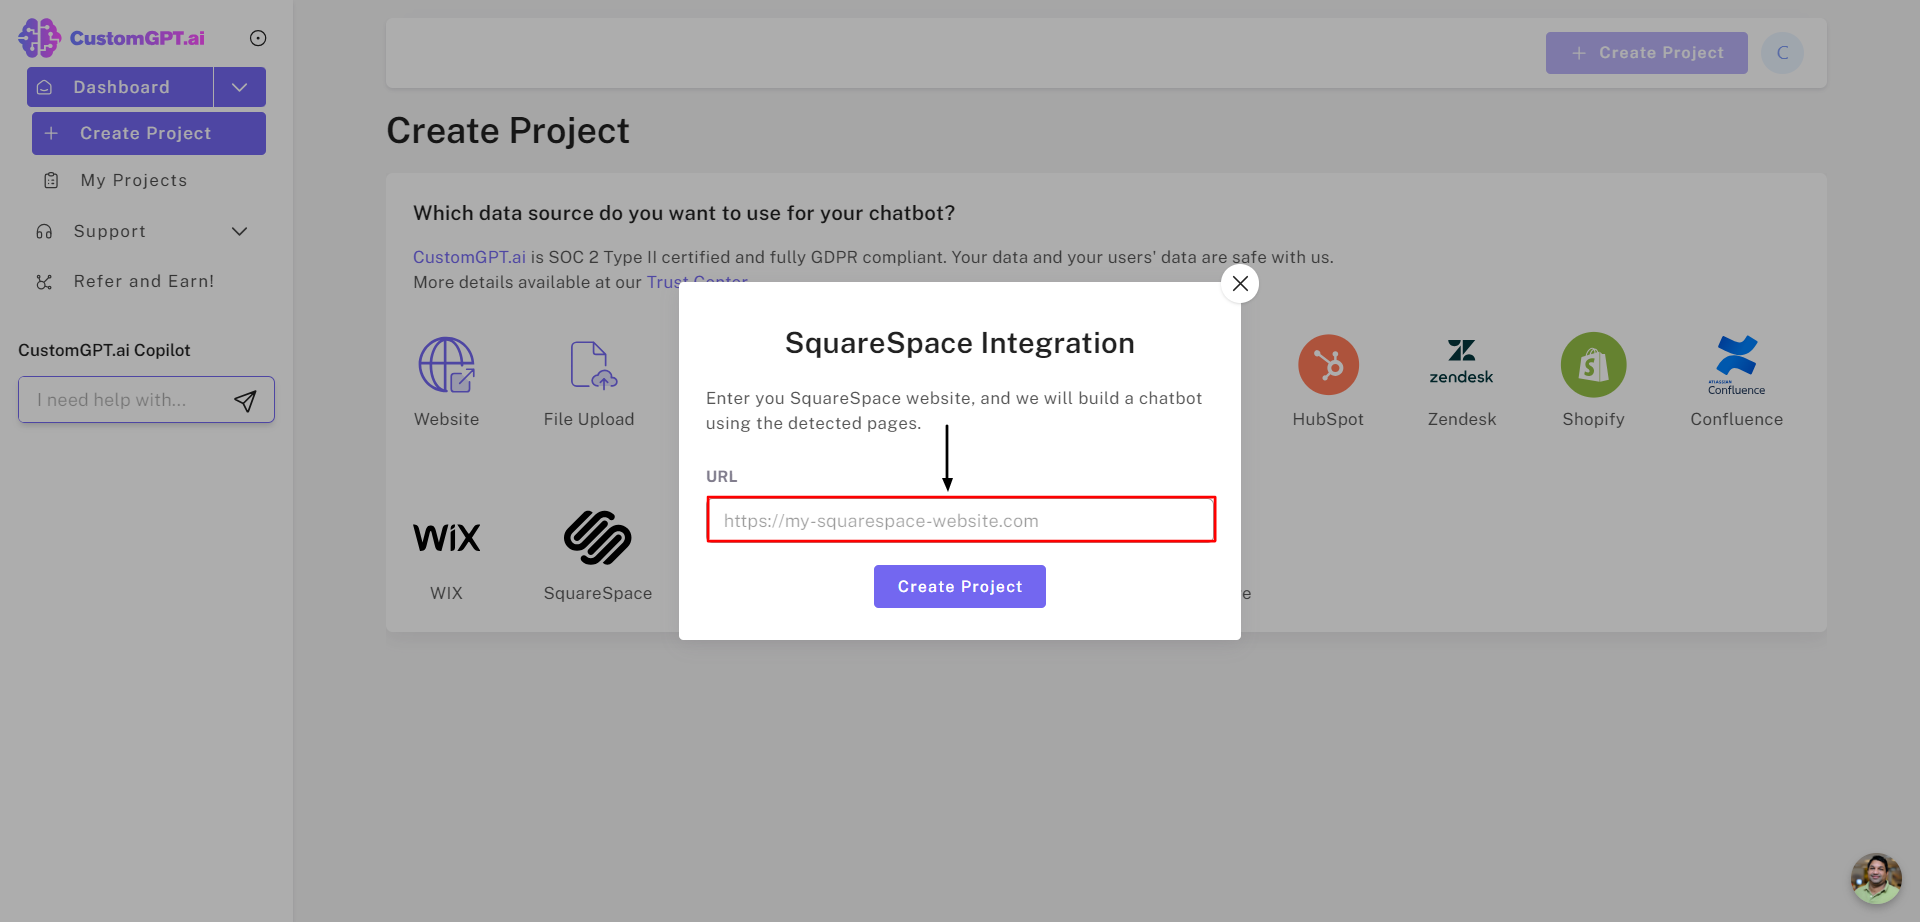The width and height of the screenshot is (1920, 922).
Task: Open the Dashboard menu item
Action: 120,87
